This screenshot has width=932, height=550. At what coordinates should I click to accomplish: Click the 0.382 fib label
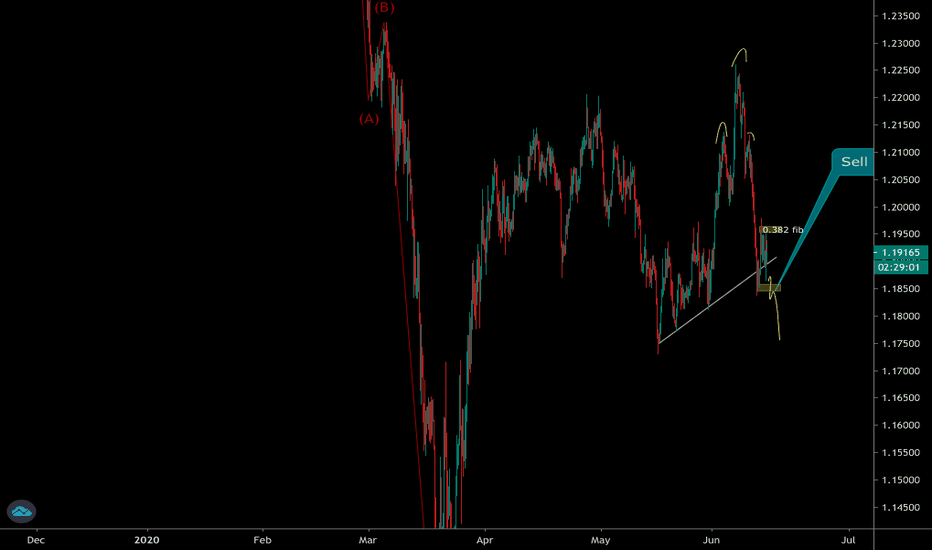tap(782, 230)
